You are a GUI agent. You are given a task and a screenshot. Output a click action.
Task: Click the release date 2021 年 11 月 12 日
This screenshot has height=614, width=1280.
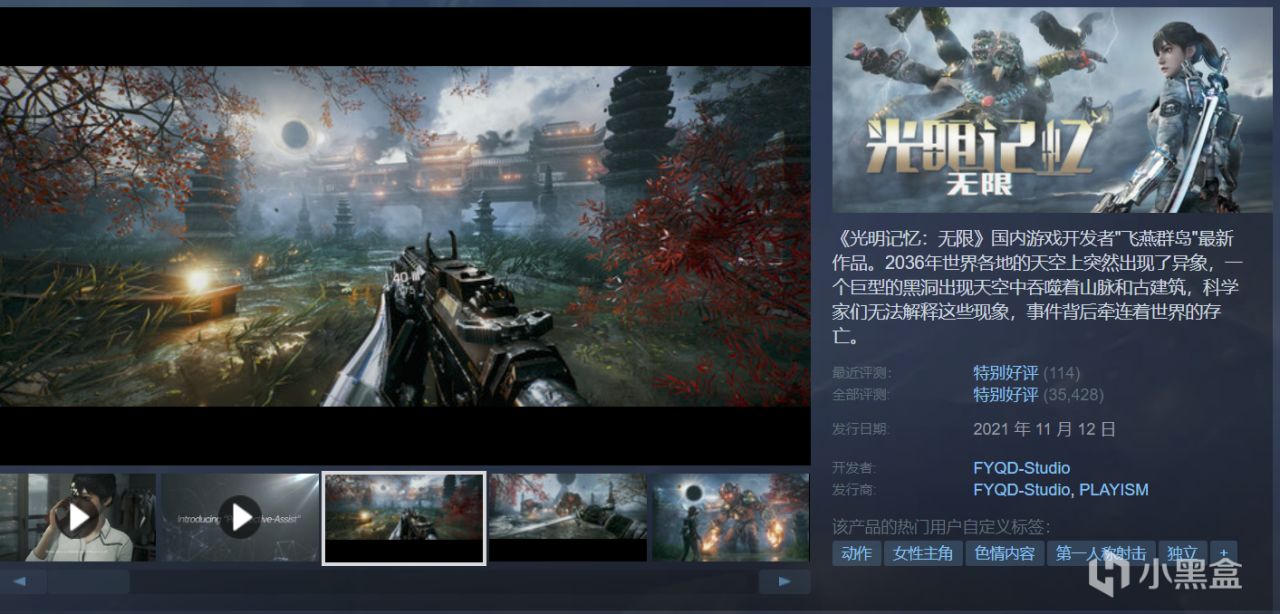pyautogui.click(x=1044, y=430)
